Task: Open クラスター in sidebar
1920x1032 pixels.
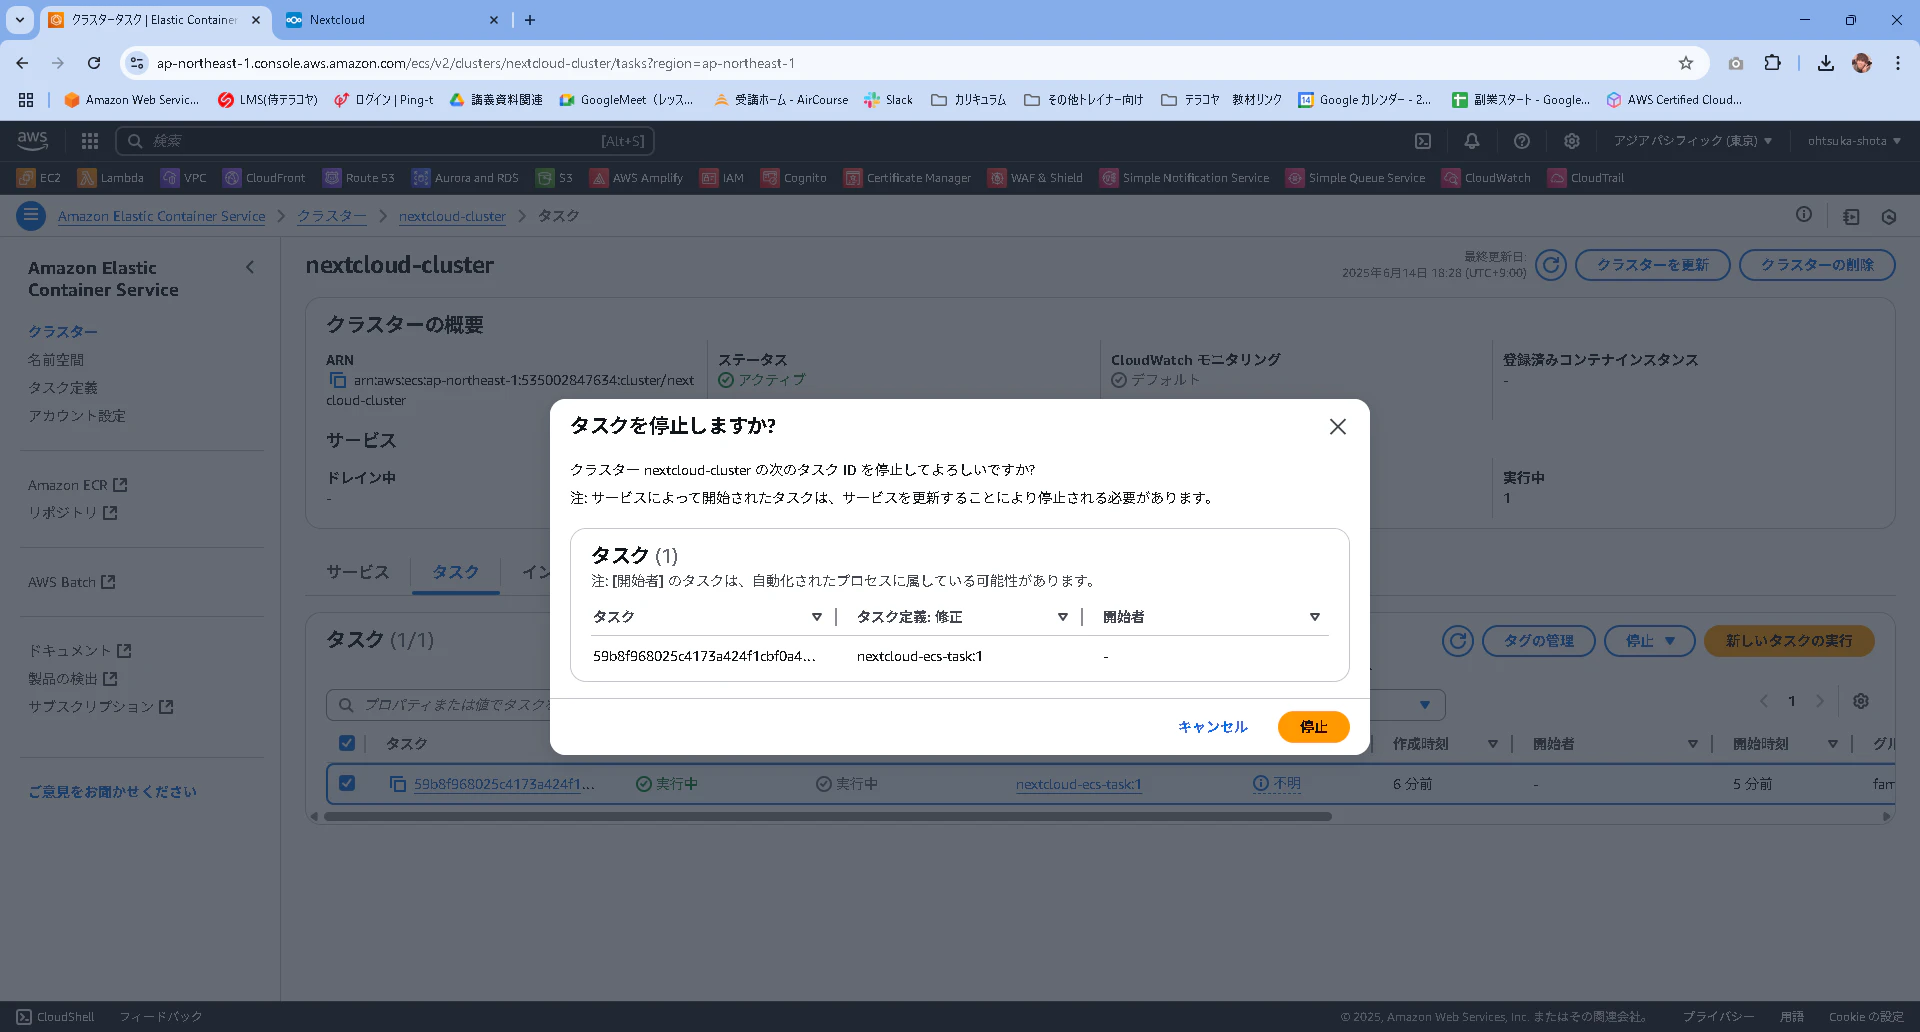Action: 63,332
